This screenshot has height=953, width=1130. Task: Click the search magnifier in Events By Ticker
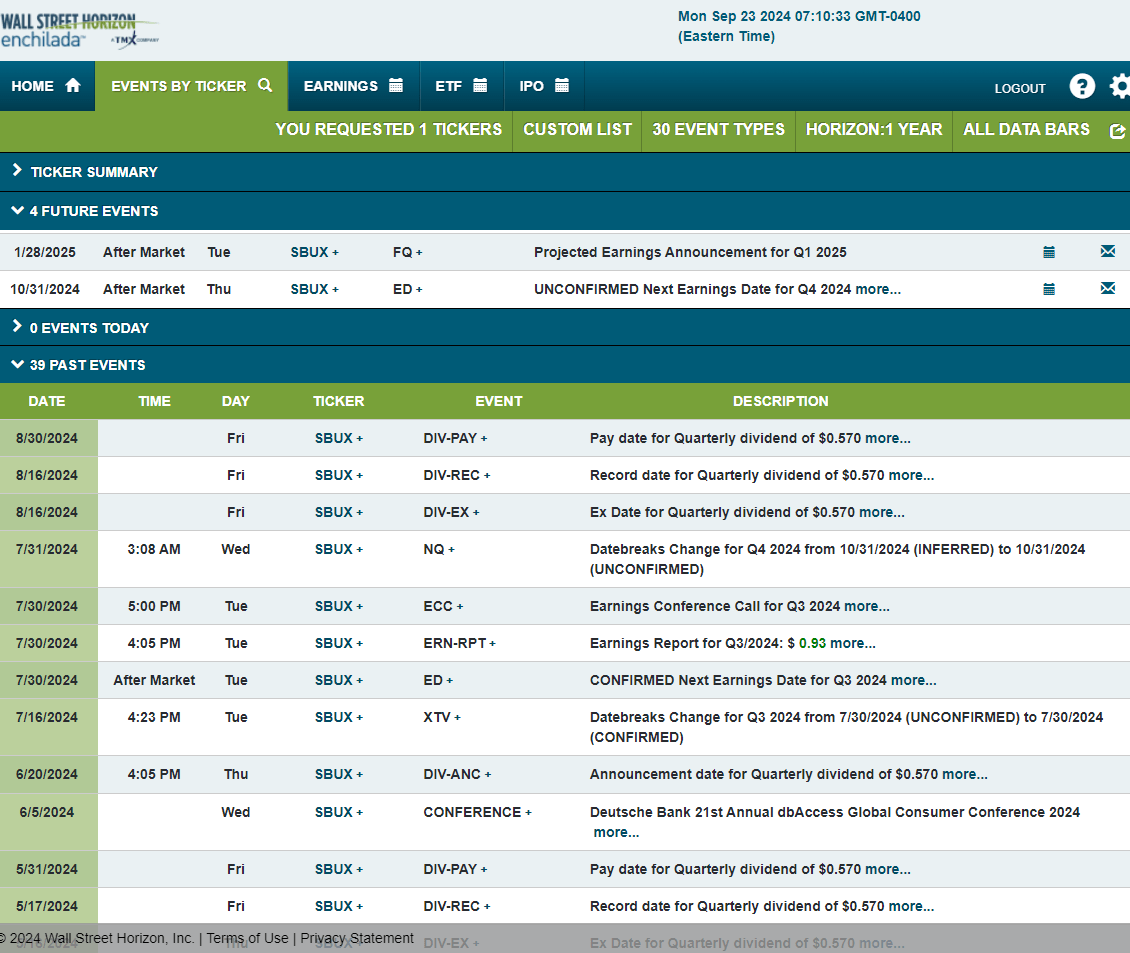coord(265,85)
